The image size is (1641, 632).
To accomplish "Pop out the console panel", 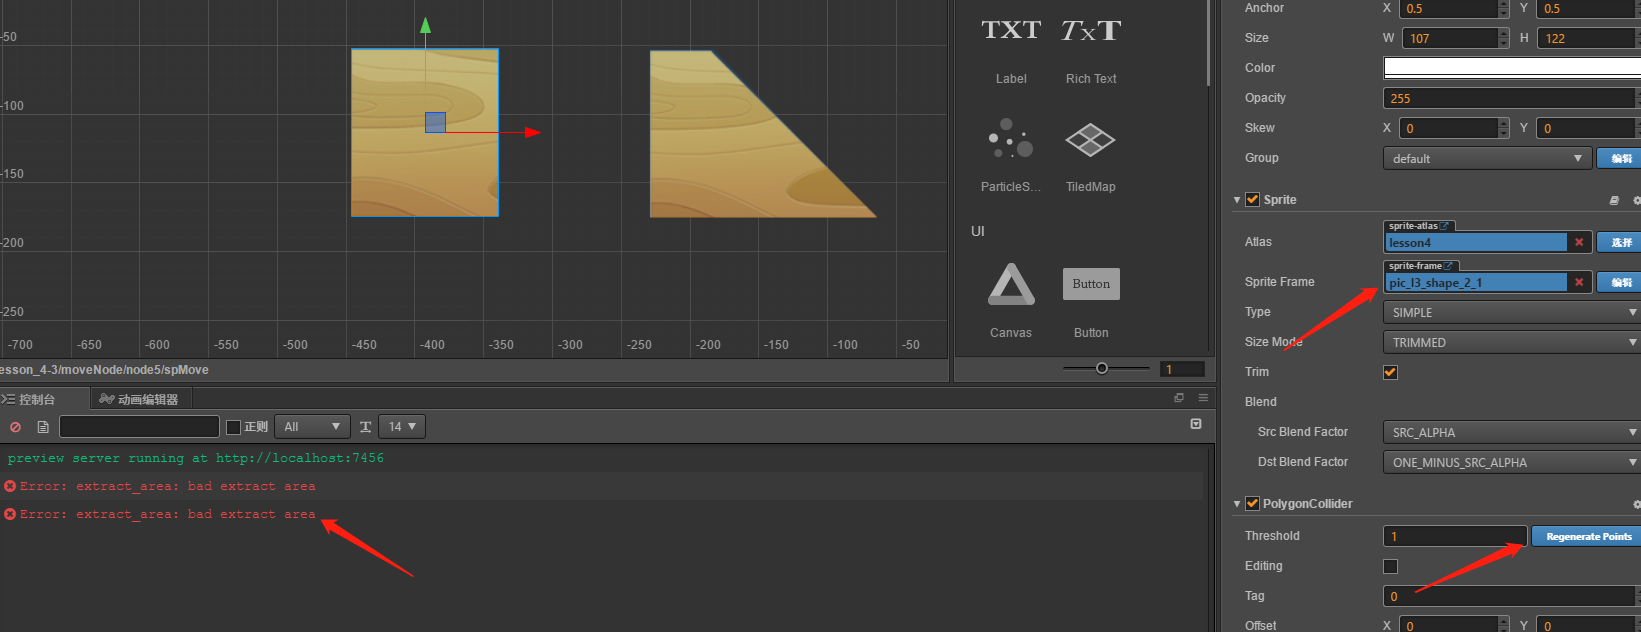I will point(1179,398).
